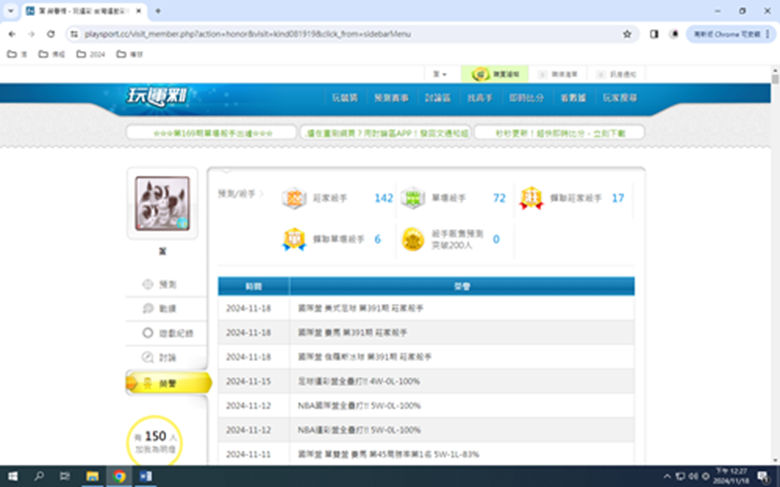The image size is (780, 487).
Task: Switch to the 預測 sidebar tab
Action: (x=167, y=285)
